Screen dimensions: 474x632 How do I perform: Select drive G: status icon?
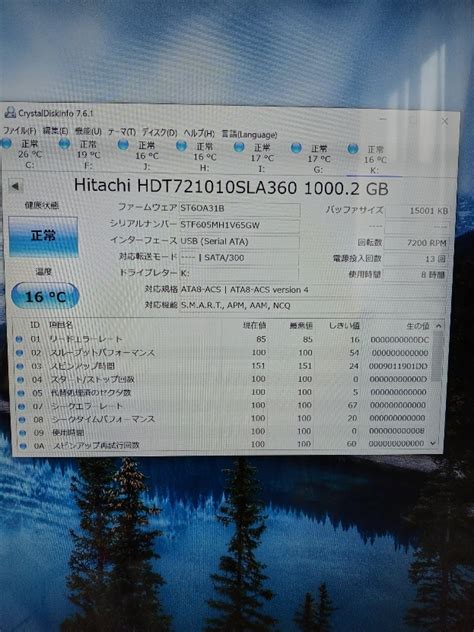pos(296,148)
